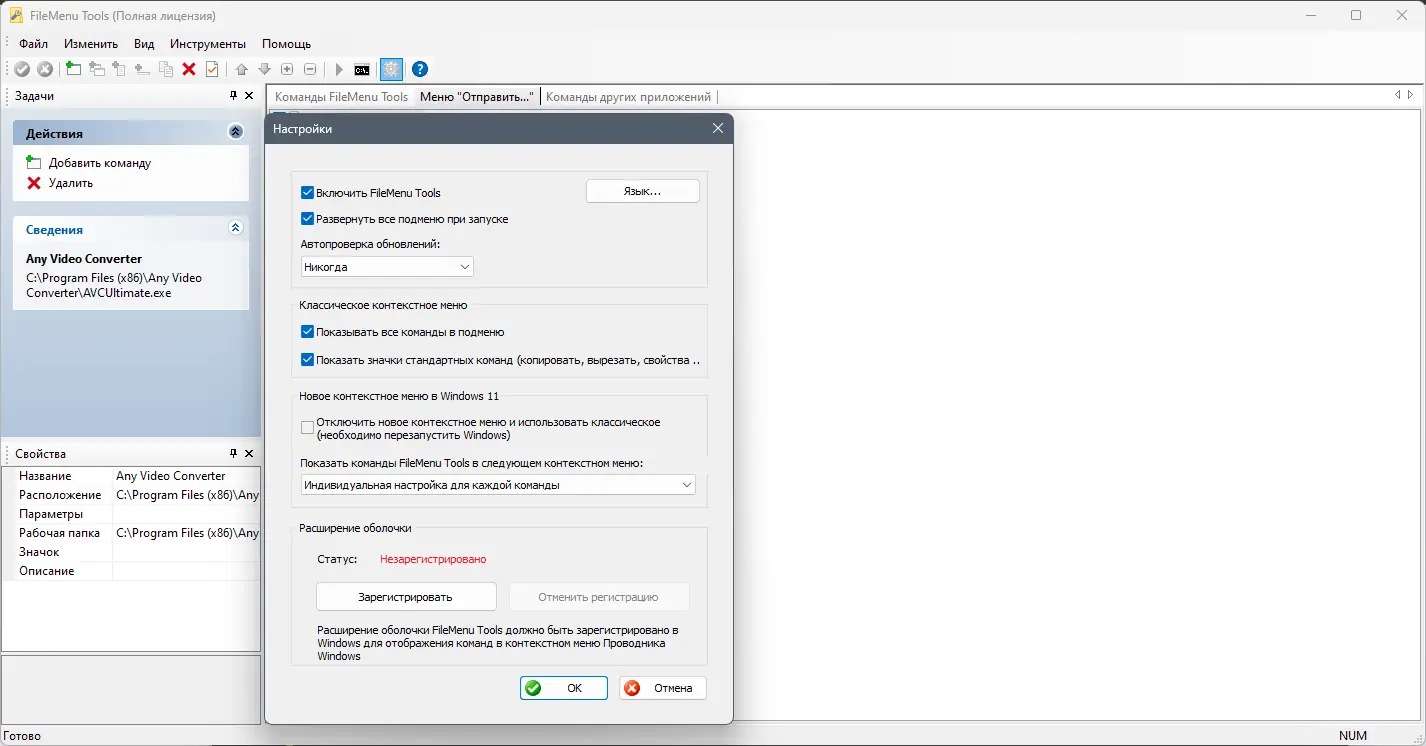Viewport: 1426px width, 746px height.
Task: Click the AVCUltimate.exe path in Сведения
Action: click(114, 286)
